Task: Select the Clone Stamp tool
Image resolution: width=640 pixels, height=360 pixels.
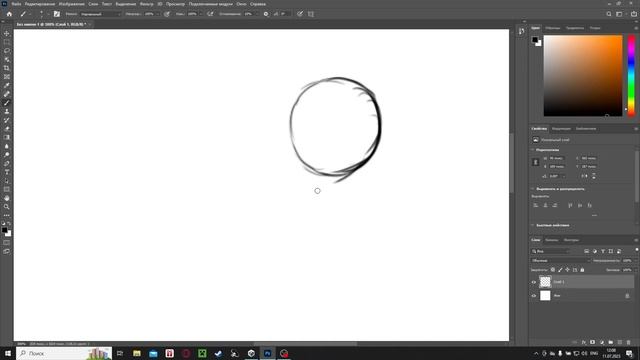Action: tap(7, 111)
